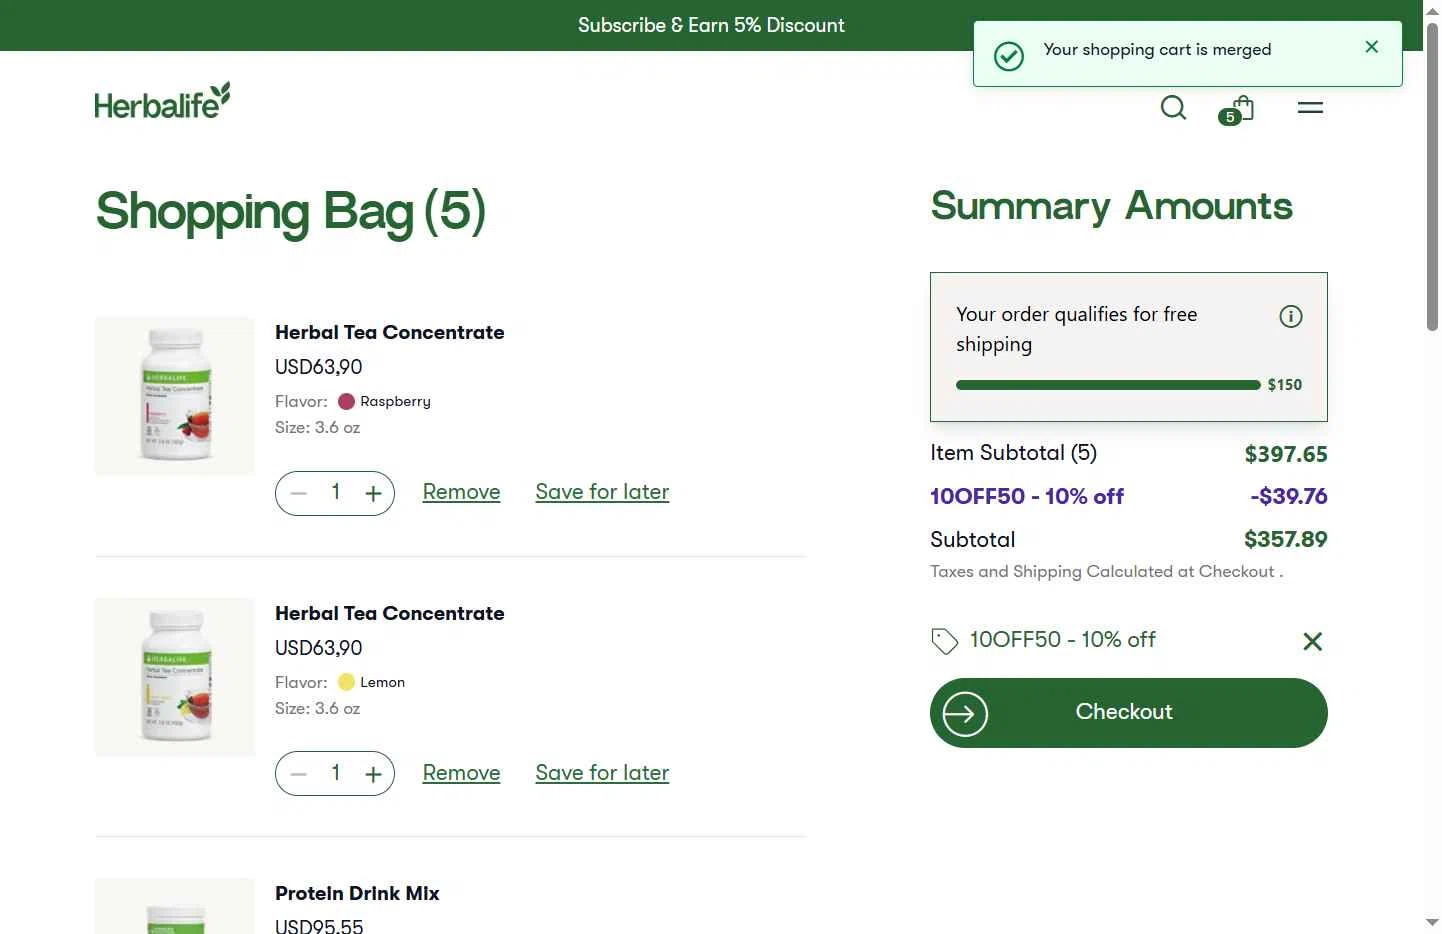
Task: Remove the Raspberry Herbal Tea Concentrate
Action: [x=461, y=492]
